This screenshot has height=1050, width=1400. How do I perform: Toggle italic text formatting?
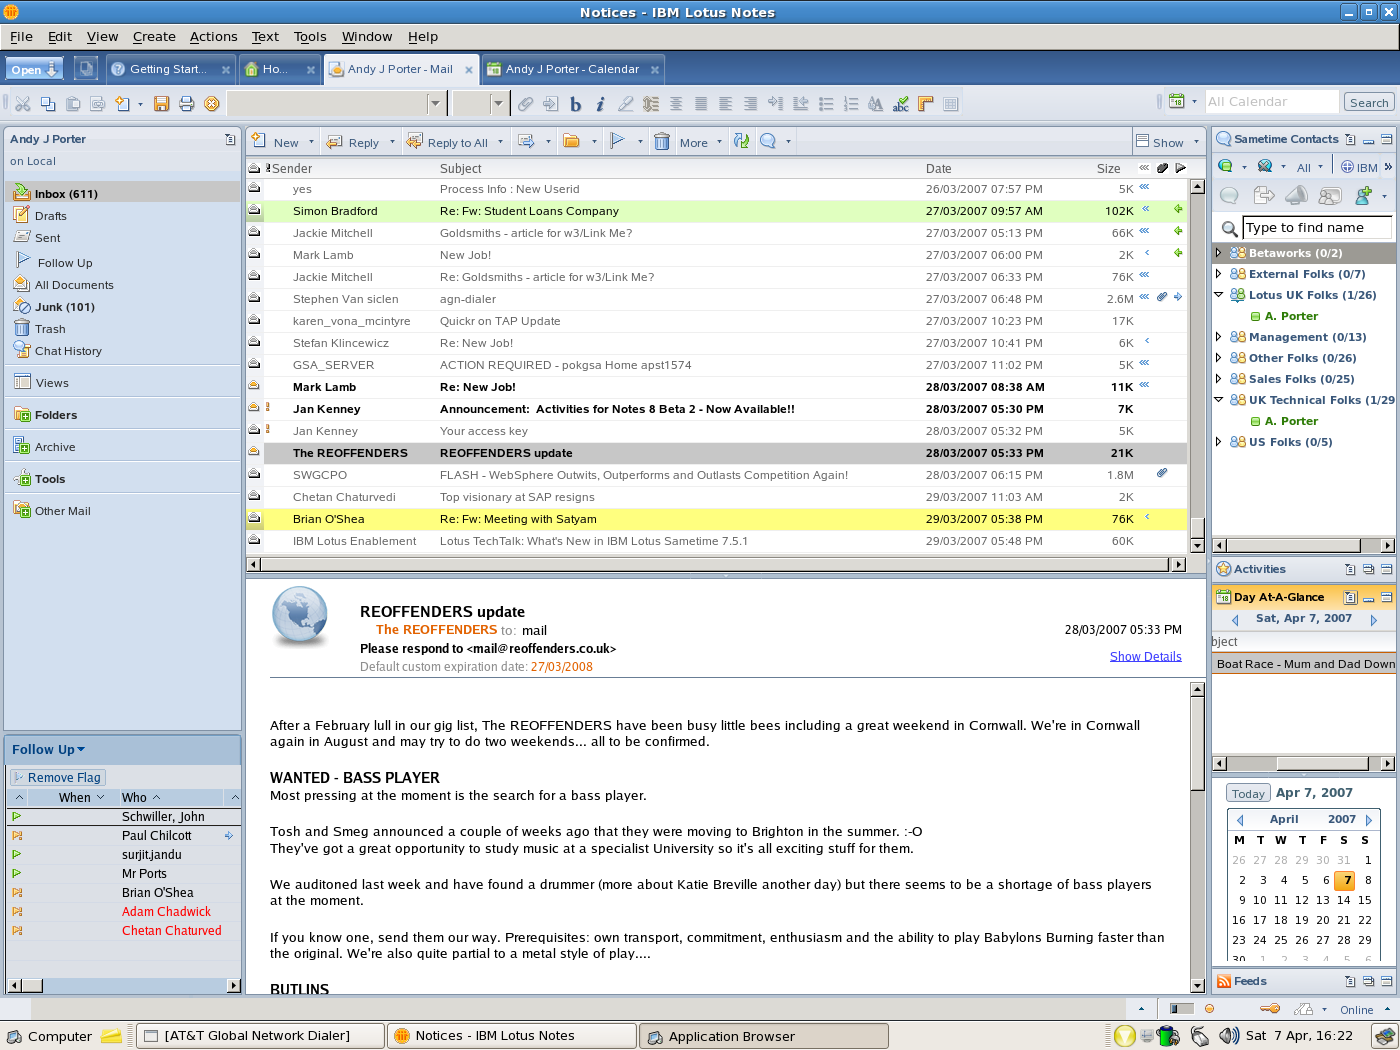point(600,103)
